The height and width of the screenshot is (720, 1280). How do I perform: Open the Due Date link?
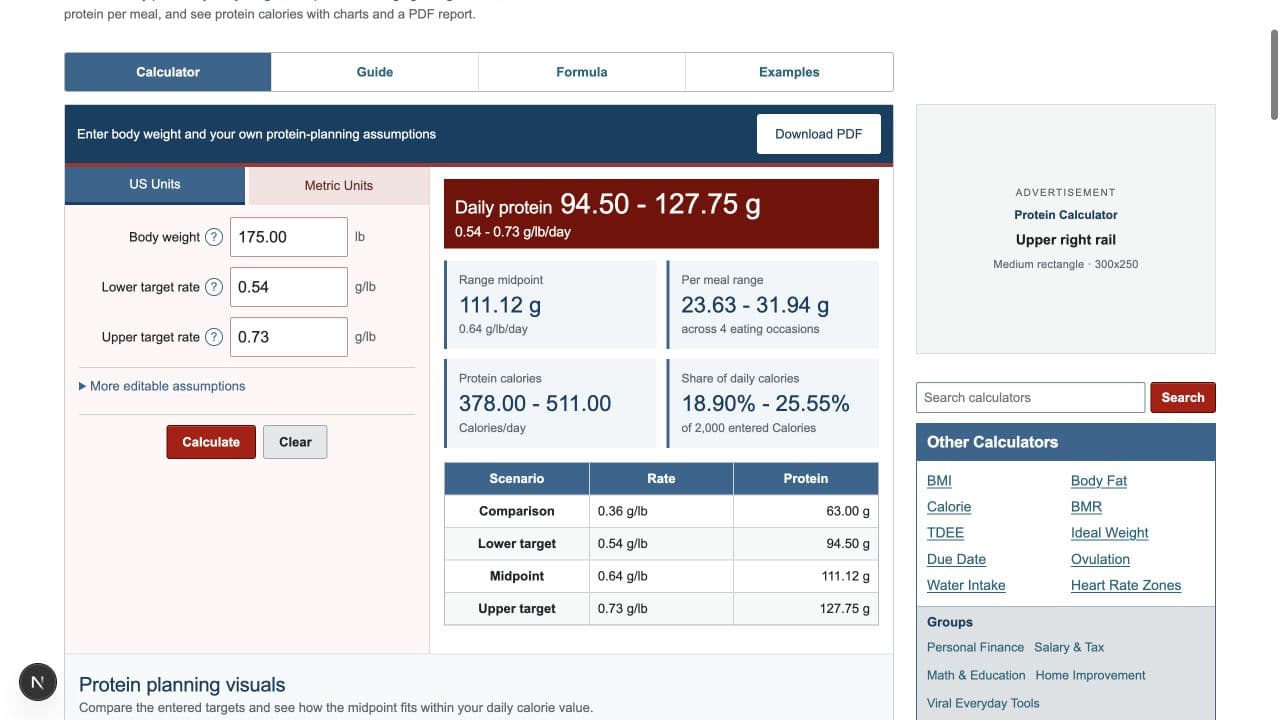coord(956,559)
